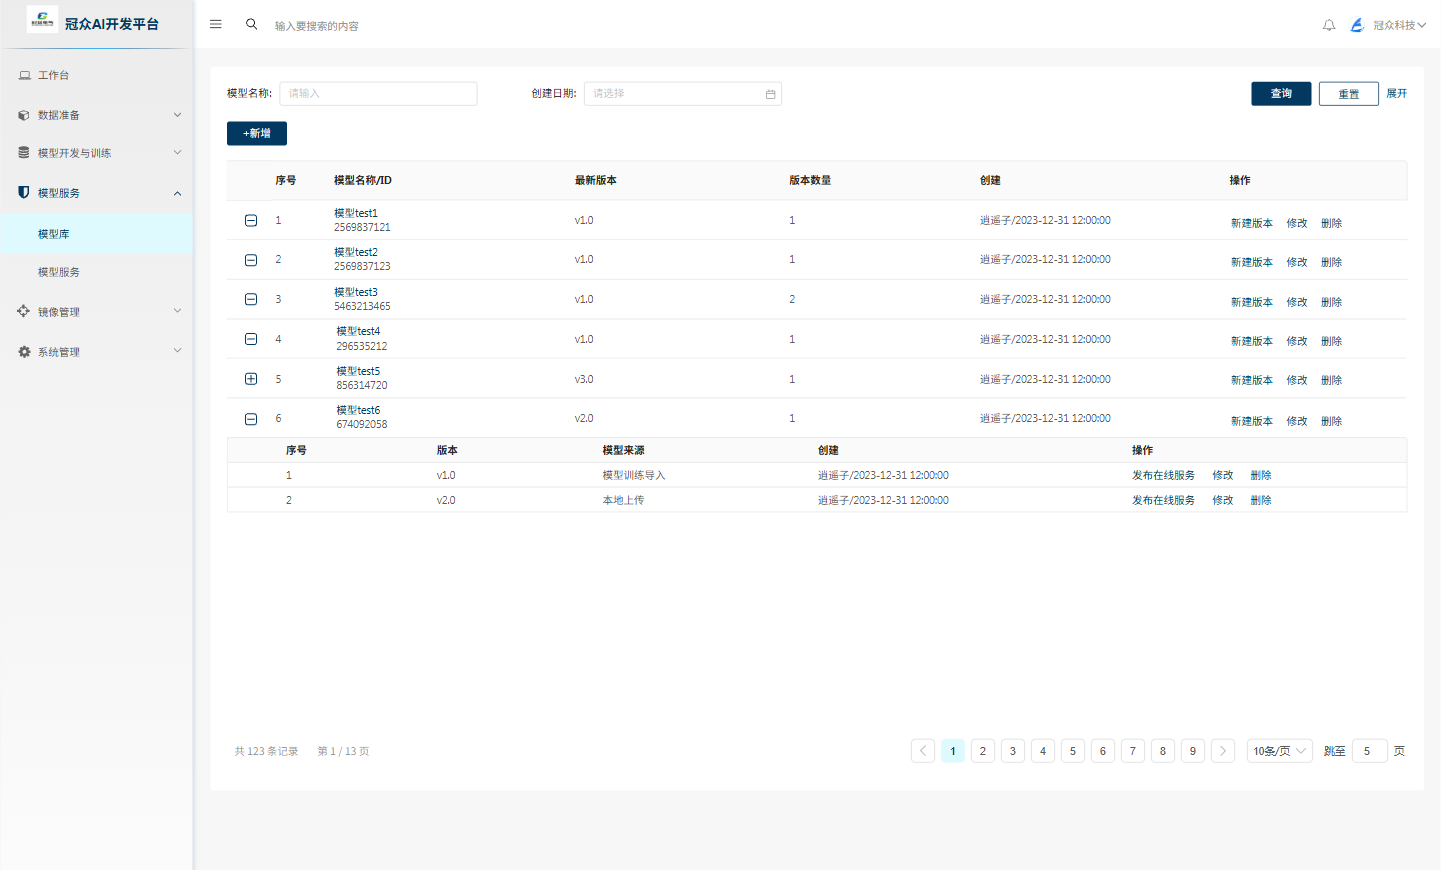Select 模型服务 submenu item under 模型库
The height and width of the screenshot is (870, 1441).
point(59,272)
